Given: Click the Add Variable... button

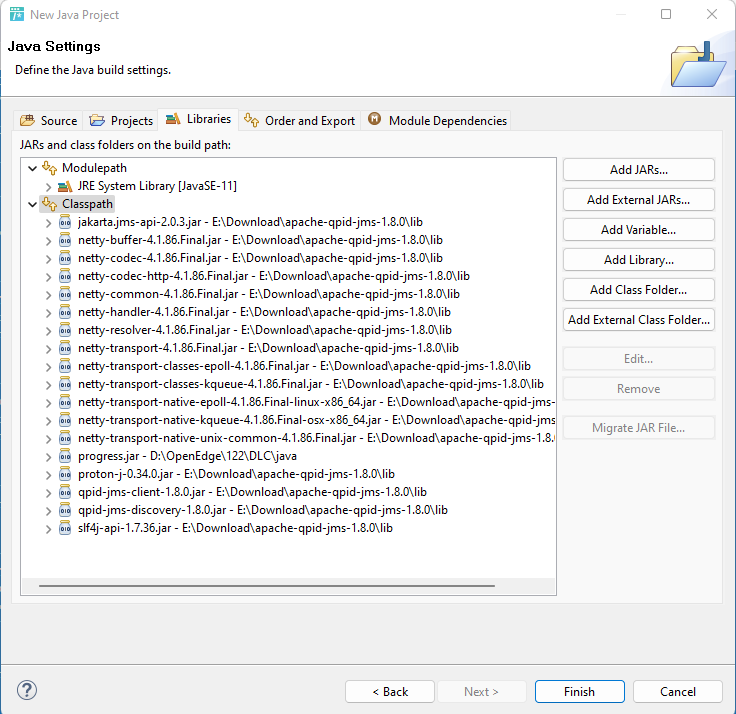Looking at the screenshot, I should pyautogui.click(x=639, y=230).
